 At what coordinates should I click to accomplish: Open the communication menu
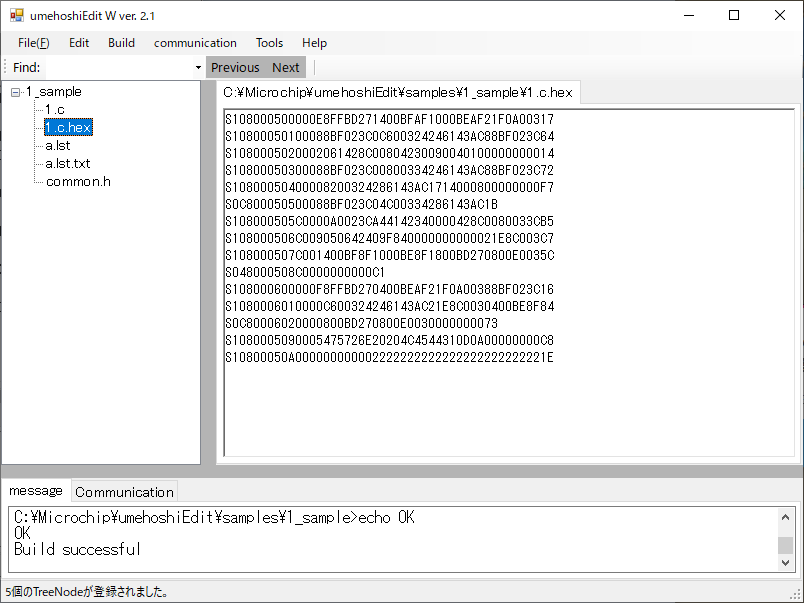pos(195,43)
